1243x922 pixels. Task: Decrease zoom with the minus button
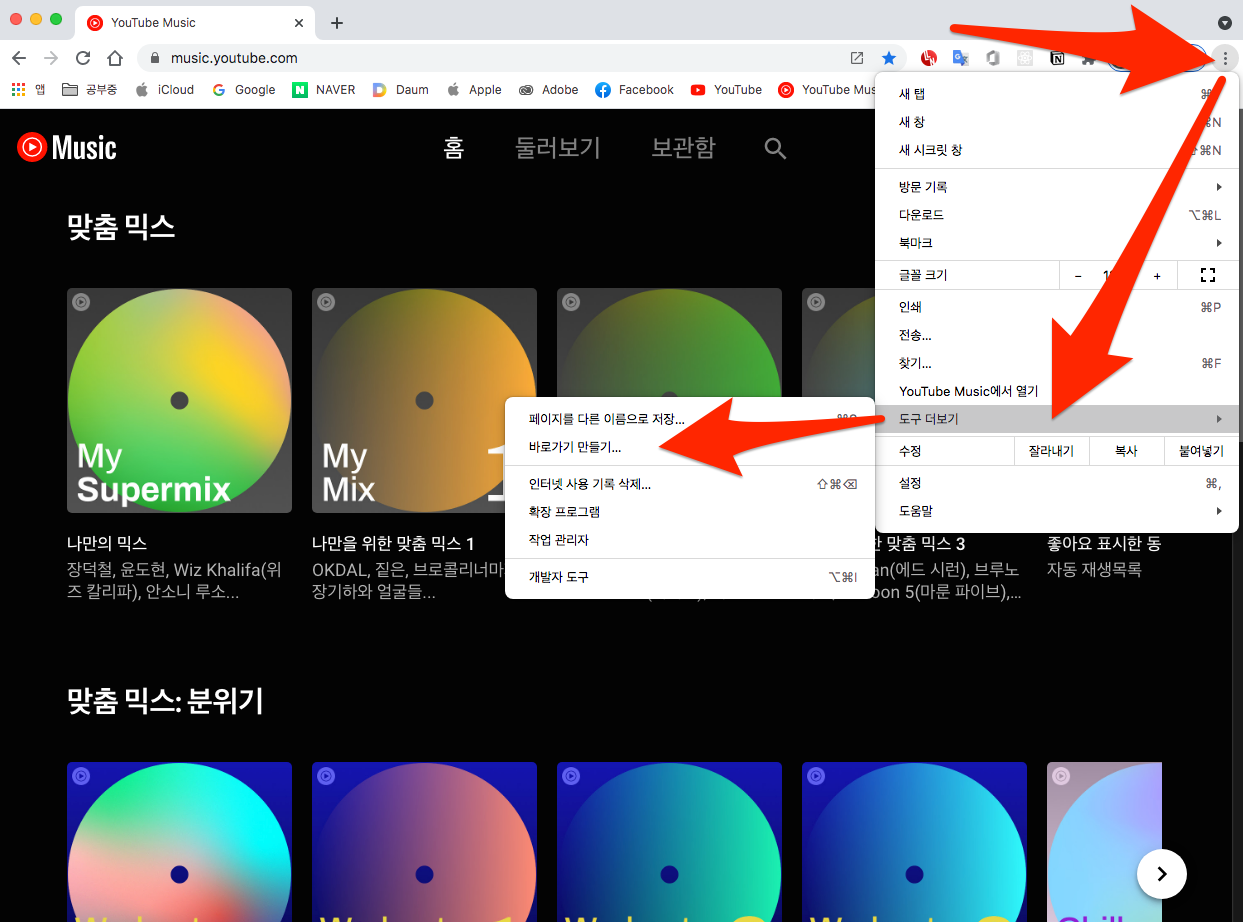coord(1078,275)
